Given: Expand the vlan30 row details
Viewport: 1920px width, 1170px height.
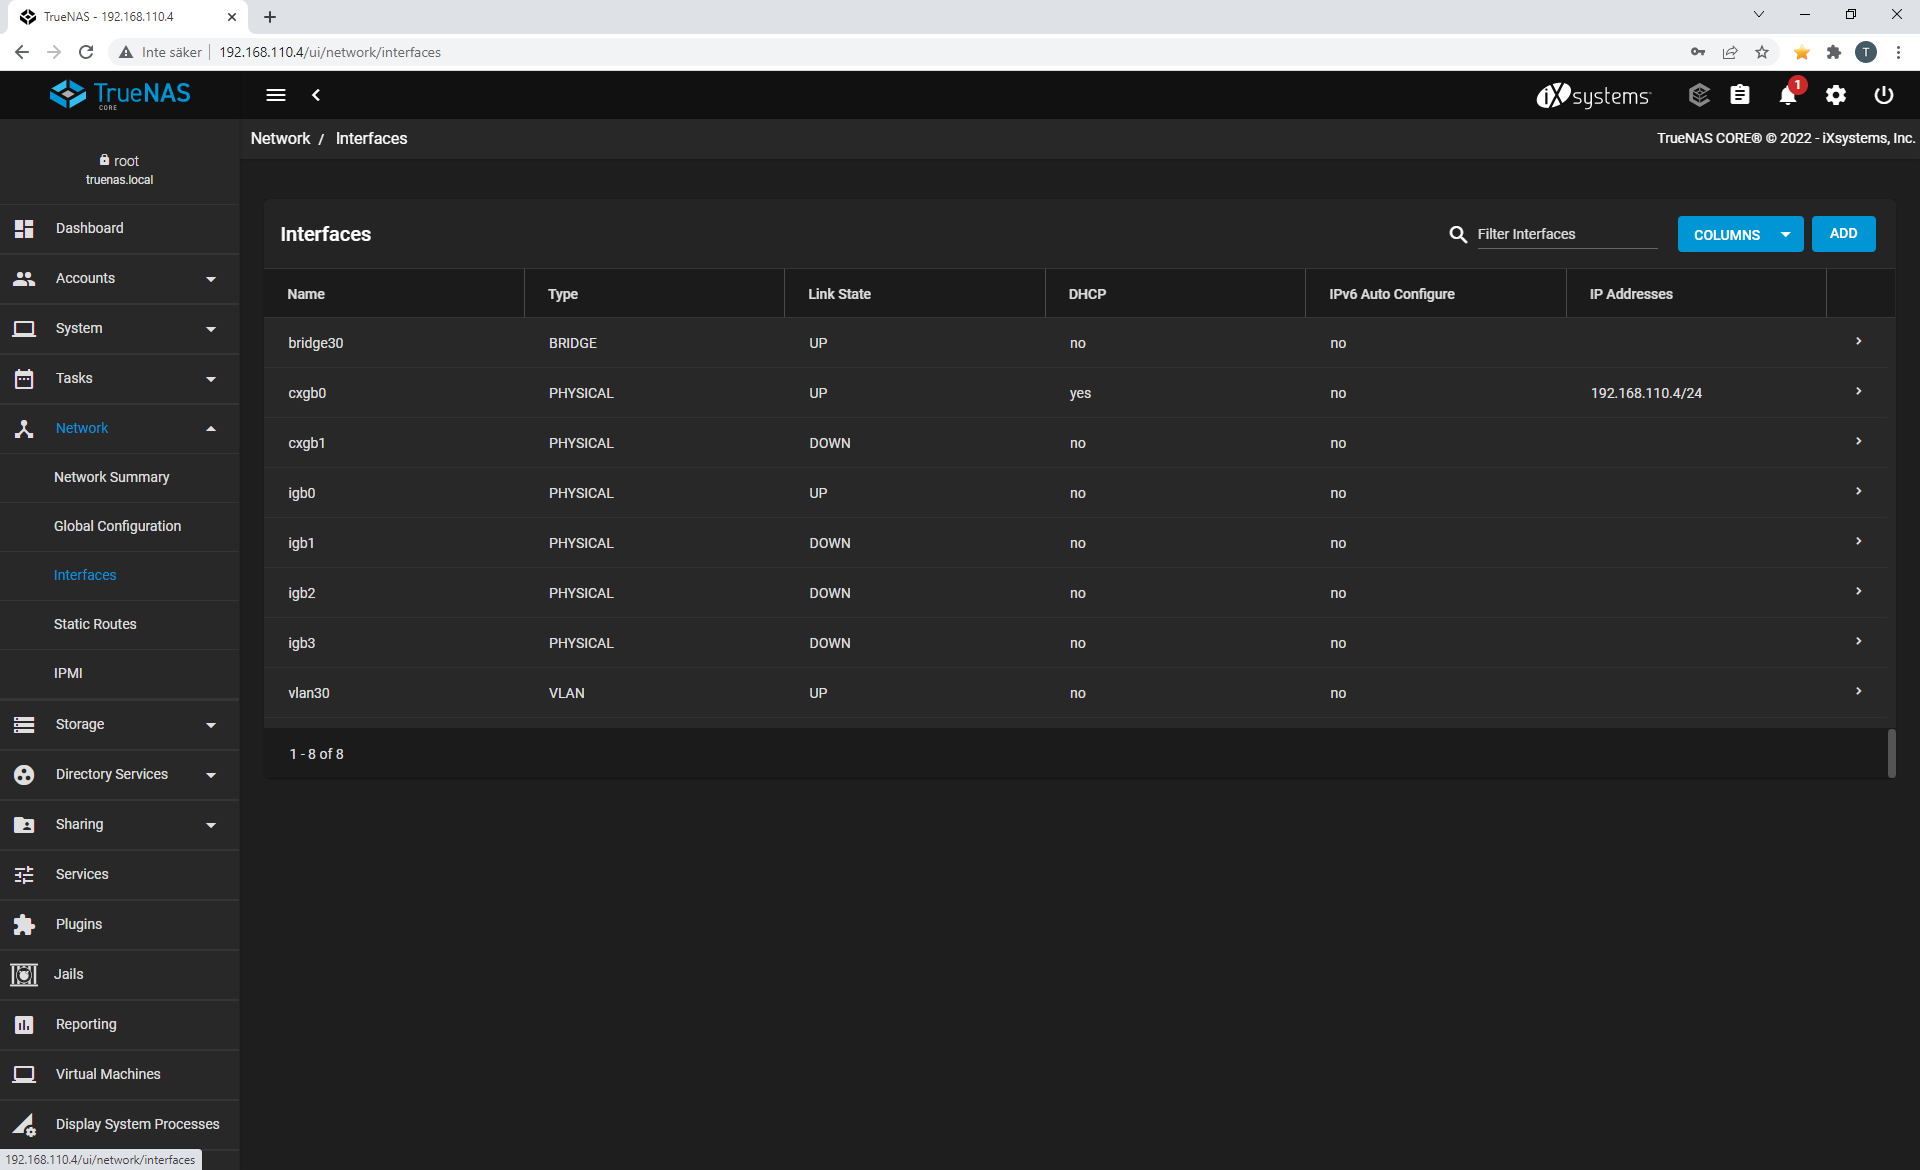Looking at the screenshot, I should point(1858,692).
